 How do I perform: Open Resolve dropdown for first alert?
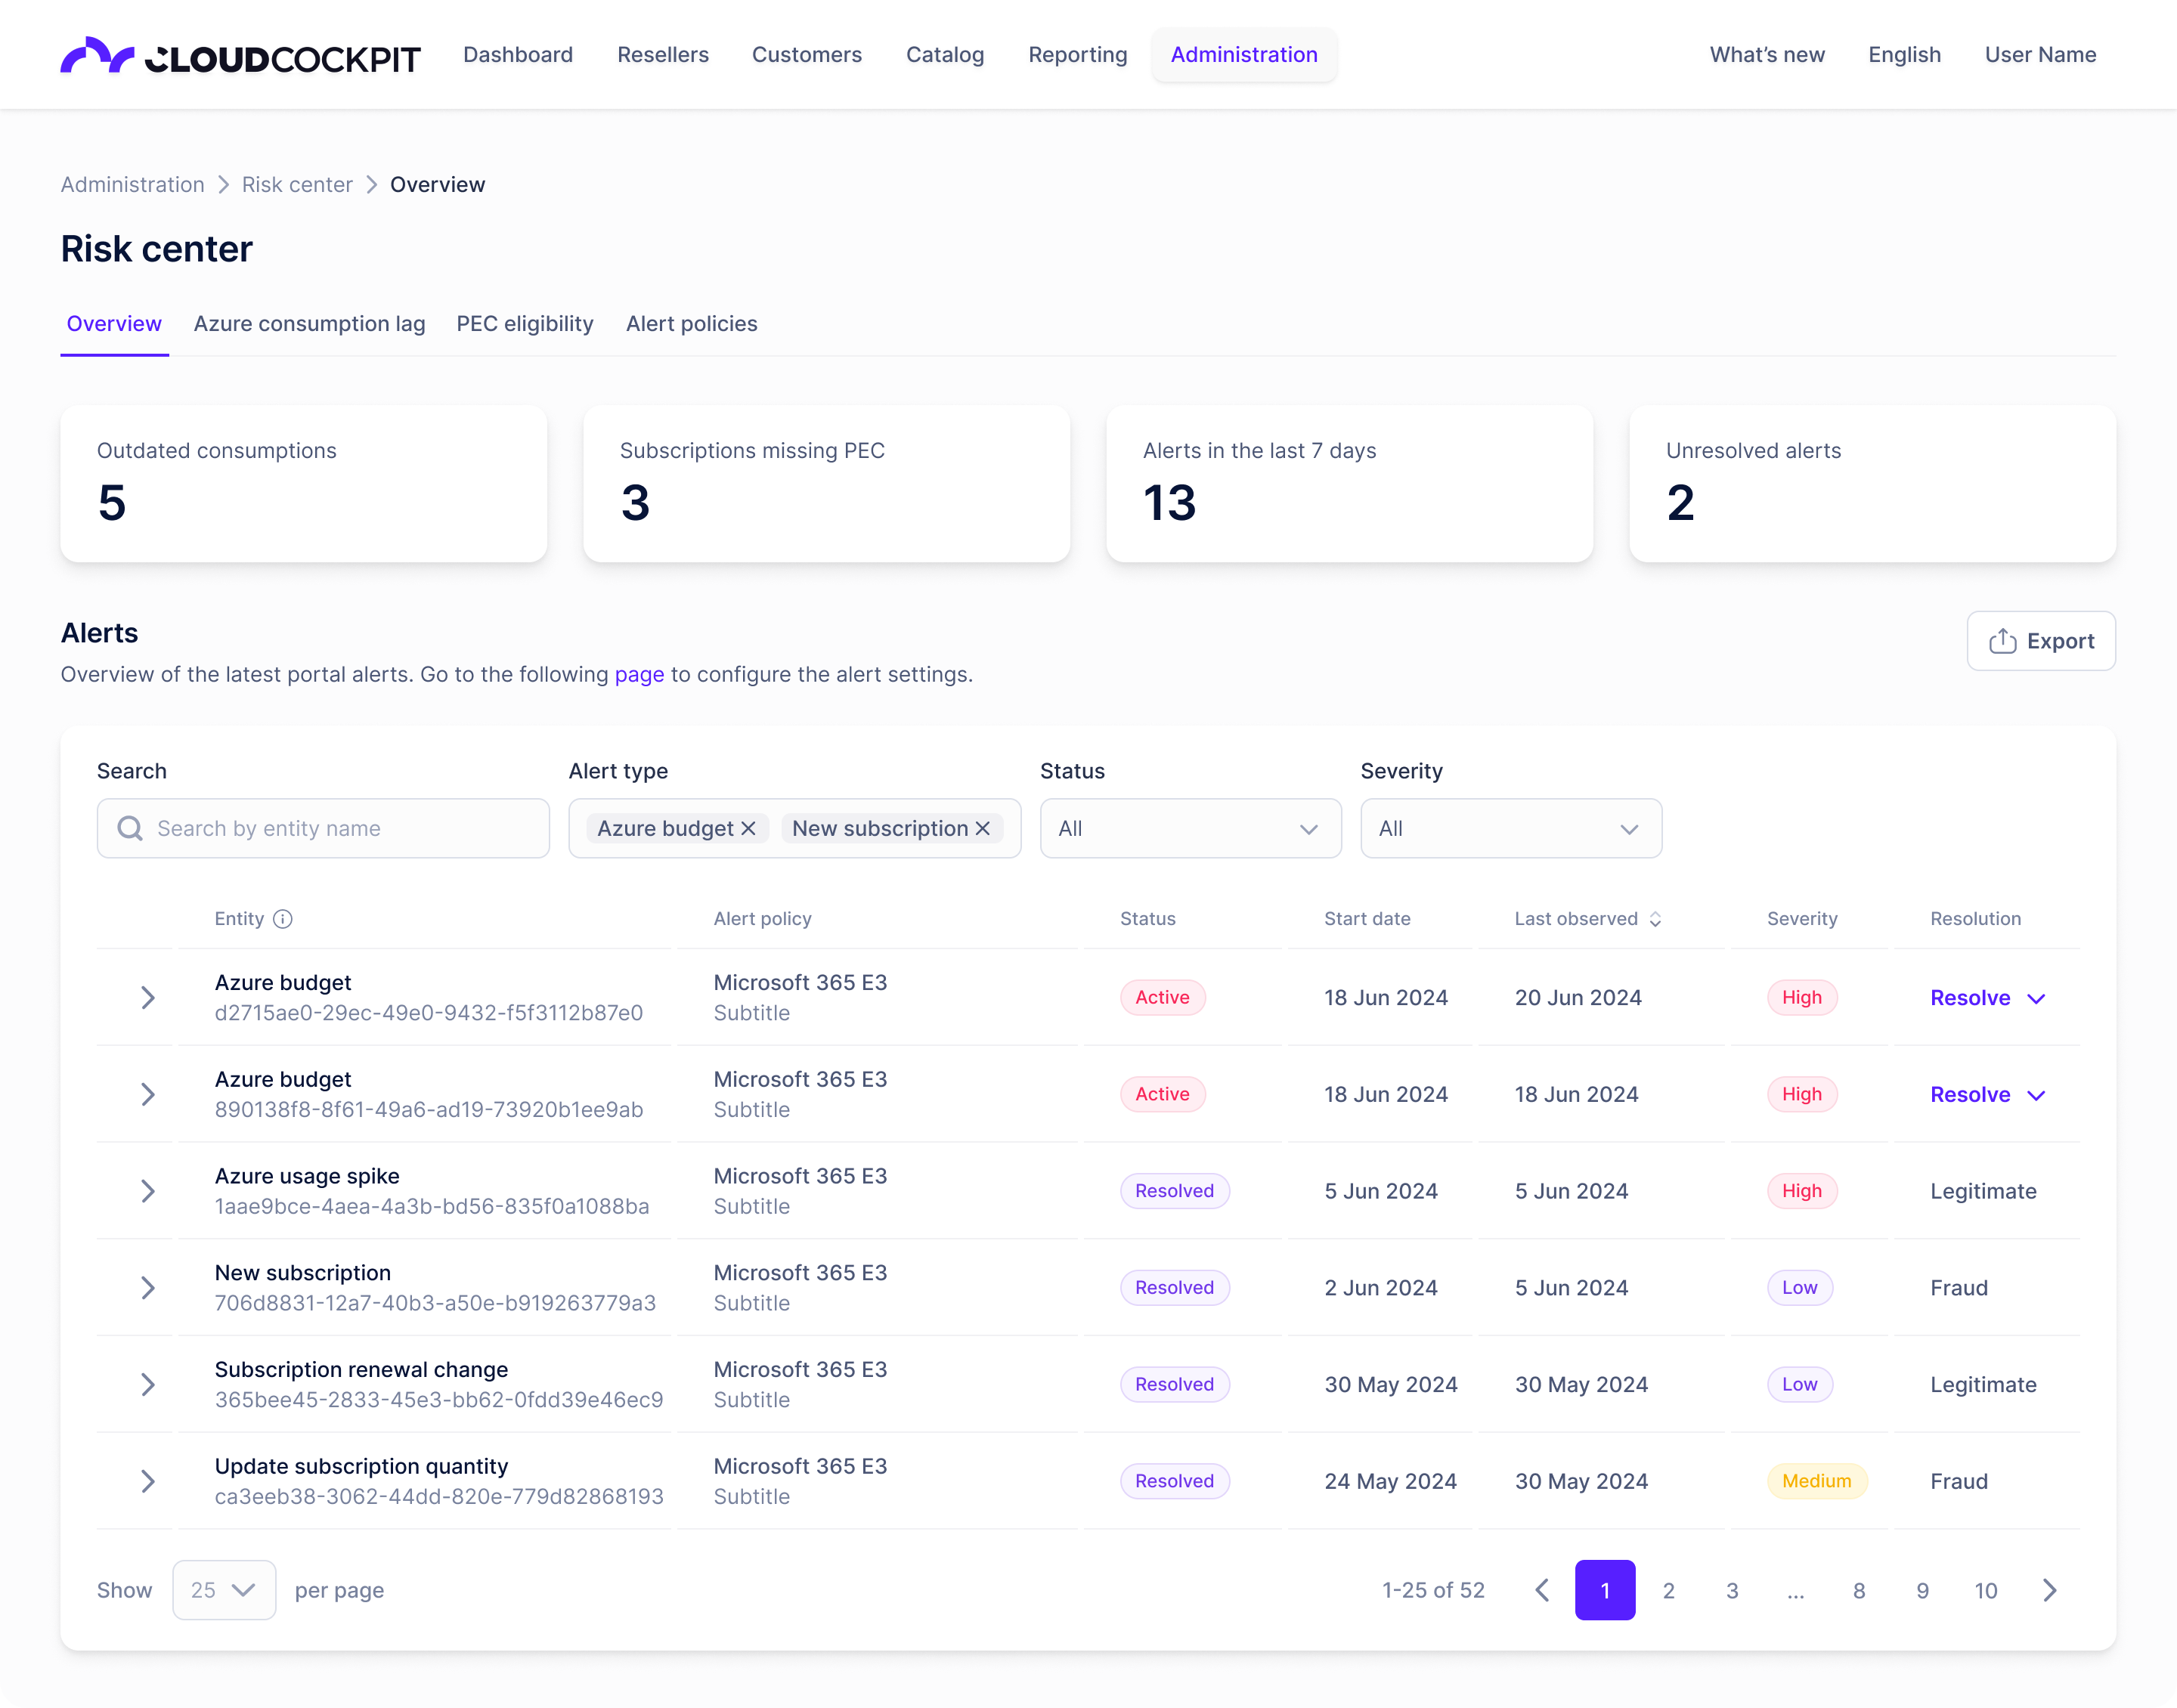coord(2036,998)
